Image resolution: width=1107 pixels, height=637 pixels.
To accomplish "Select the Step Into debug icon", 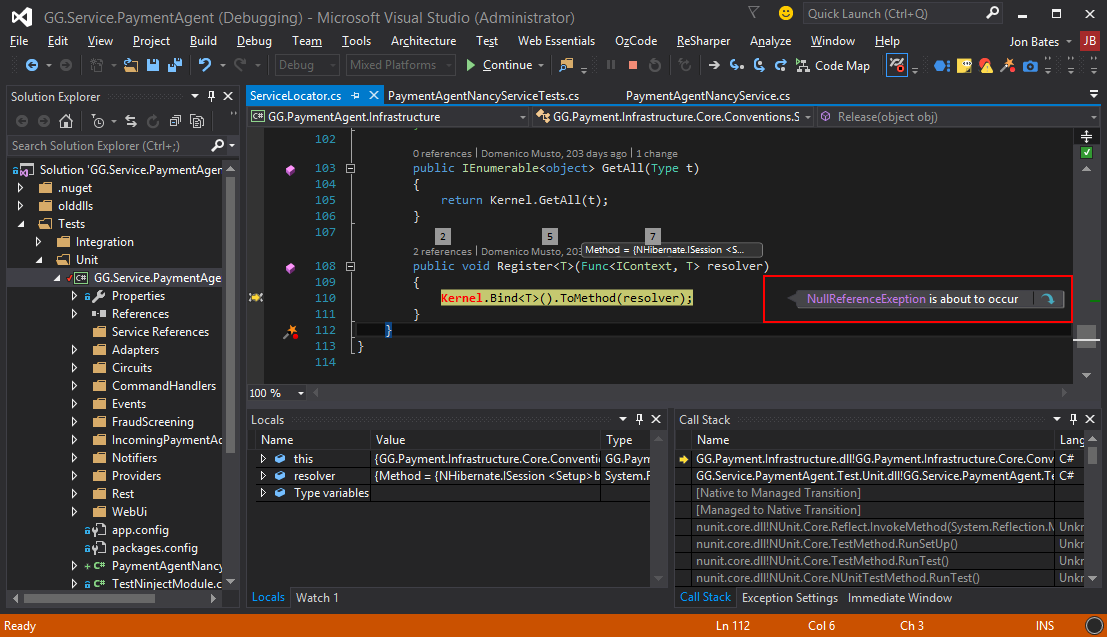I will pos(736,65).
